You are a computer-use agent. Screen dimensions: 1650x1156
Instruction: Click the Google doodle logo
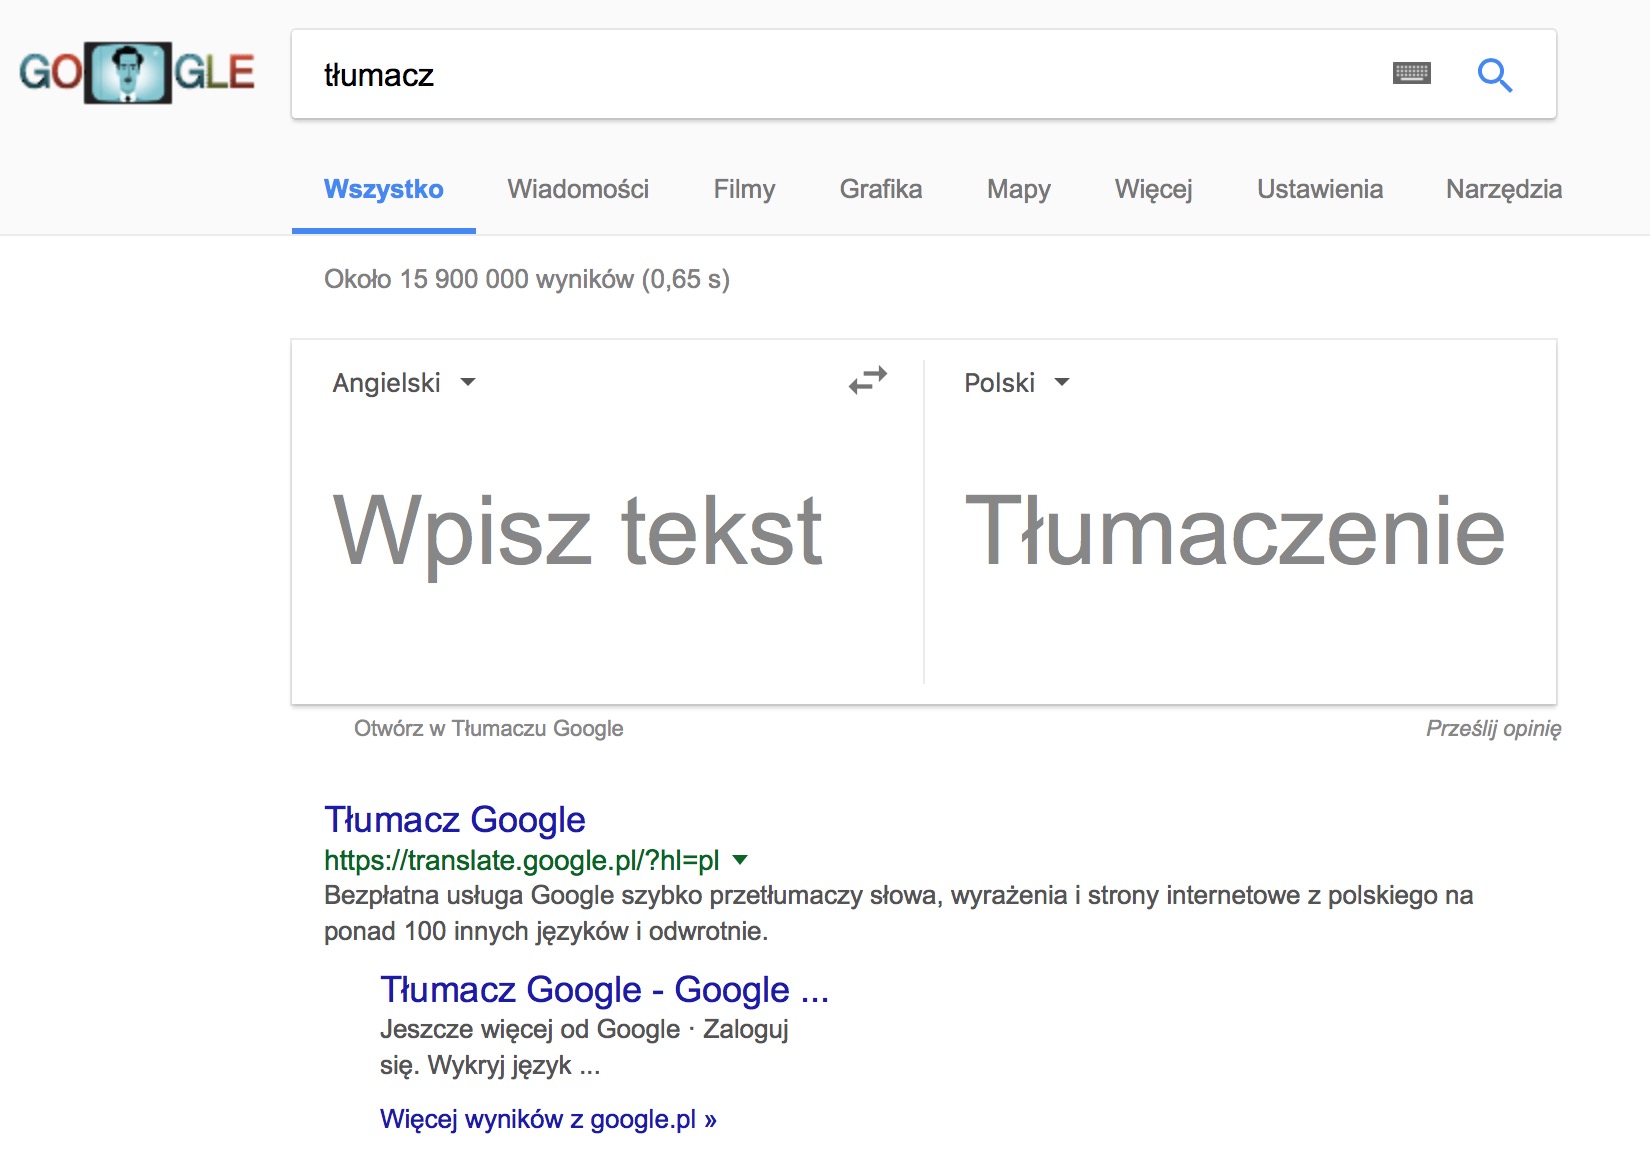point(137,73)
